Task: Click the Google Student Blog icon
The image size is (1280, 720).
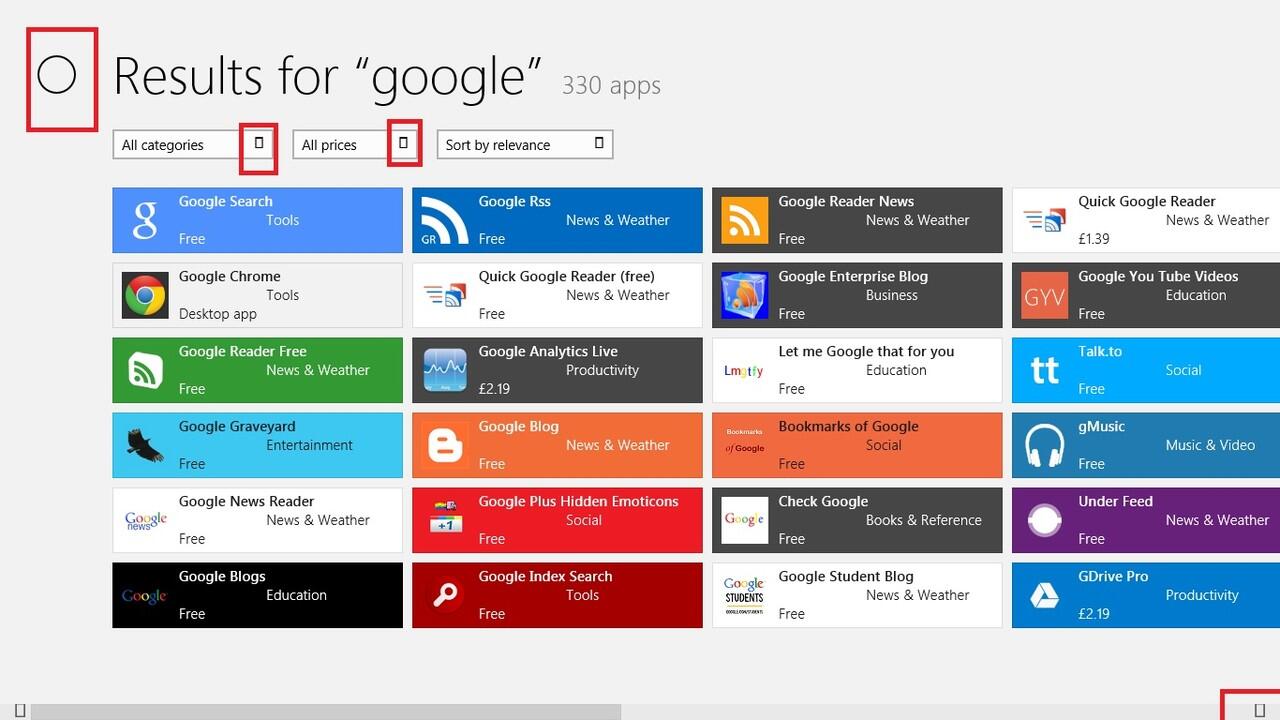Action: 745,595
